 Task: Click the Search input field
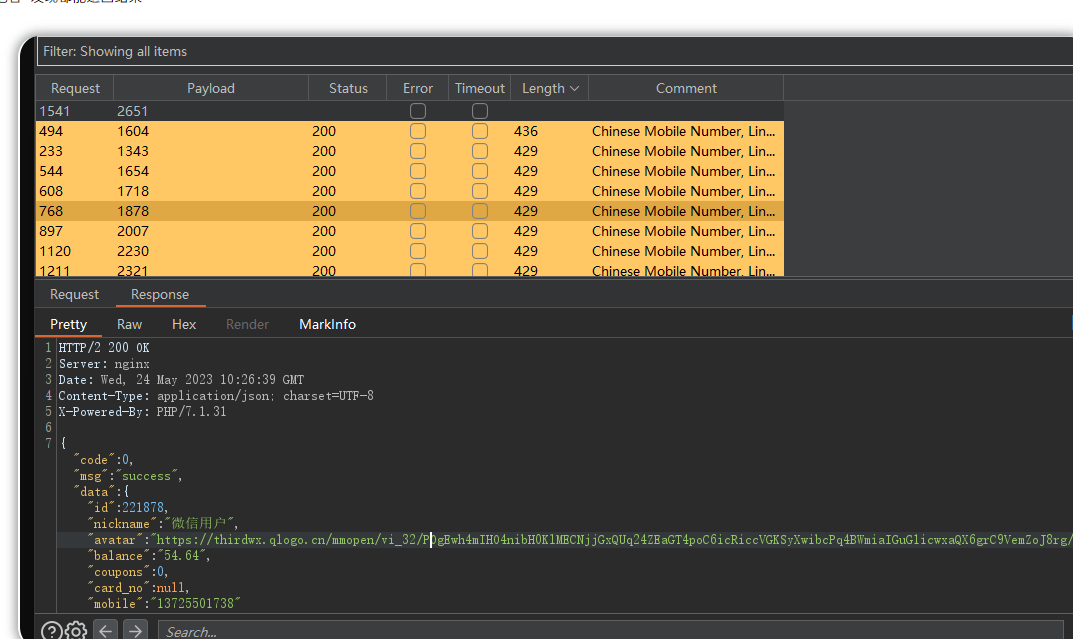click(610, 631)
